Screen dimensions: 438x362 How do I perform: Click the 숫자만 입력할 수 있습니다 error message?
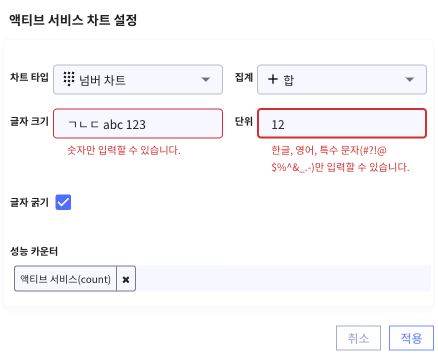click(124, 150)
